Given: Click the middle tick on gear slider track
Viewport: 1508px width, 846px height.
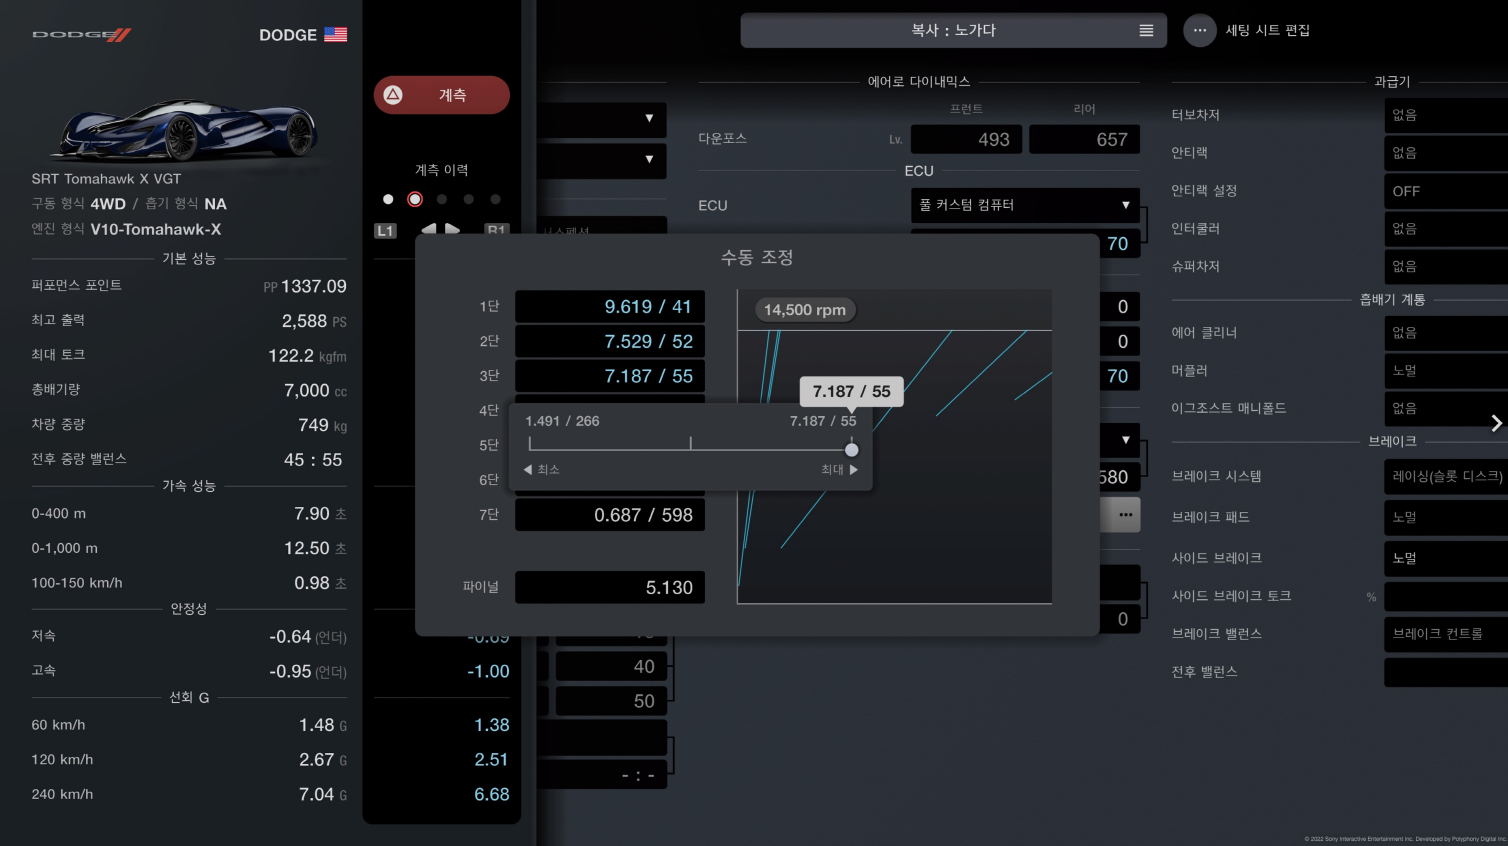Looking at the screenshot, I should [690, 443].
